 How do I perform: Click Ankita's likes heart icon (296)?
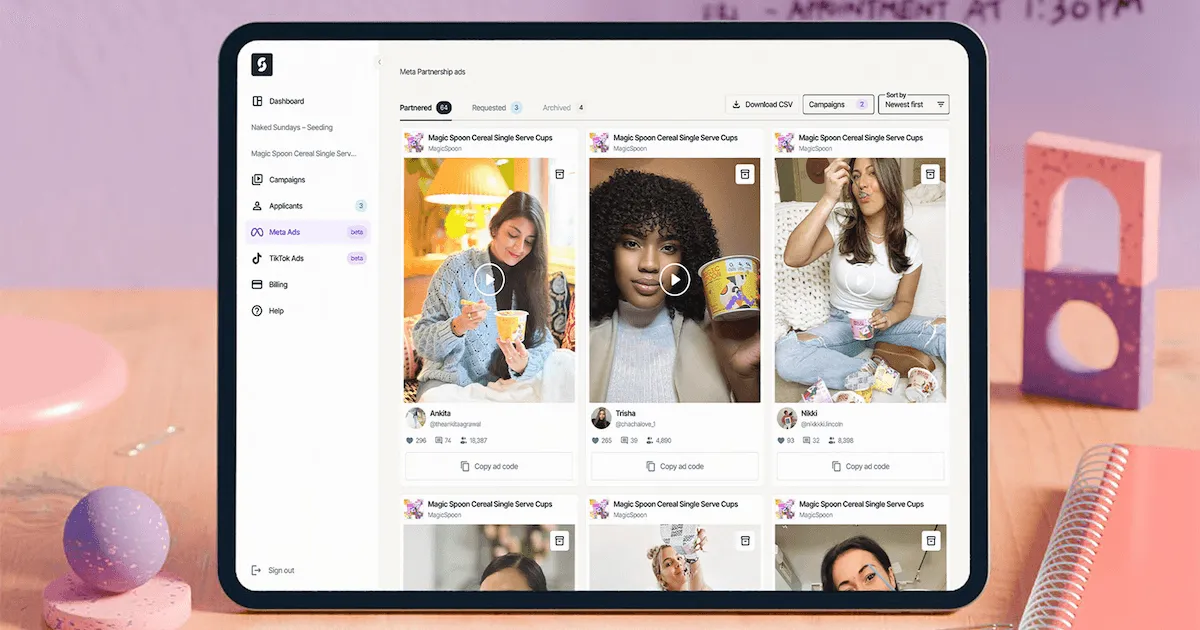tap(409, 440)
